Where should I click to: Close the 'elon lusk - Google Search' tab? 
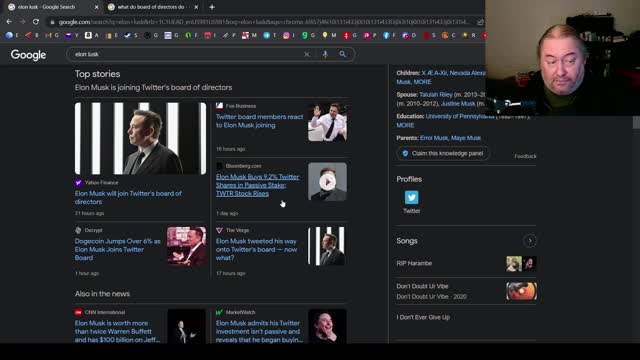96,7
